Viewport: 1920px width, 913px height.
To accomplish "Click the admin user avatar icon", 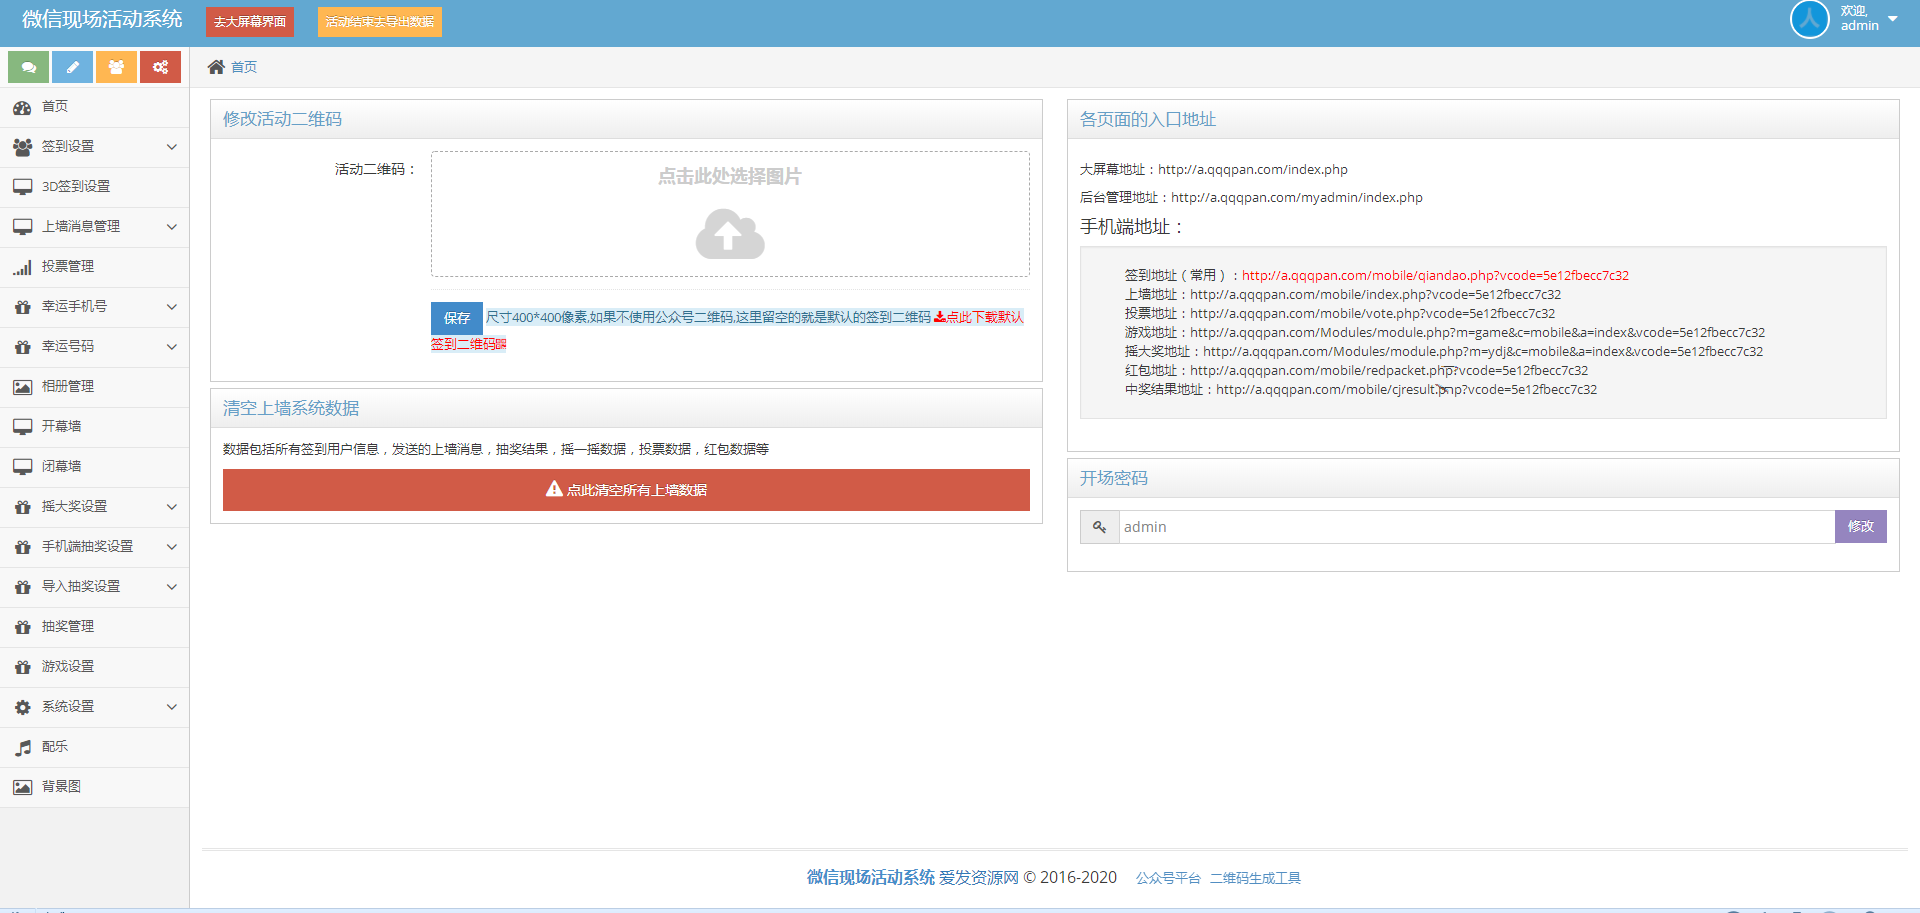I will [1809, 19].
